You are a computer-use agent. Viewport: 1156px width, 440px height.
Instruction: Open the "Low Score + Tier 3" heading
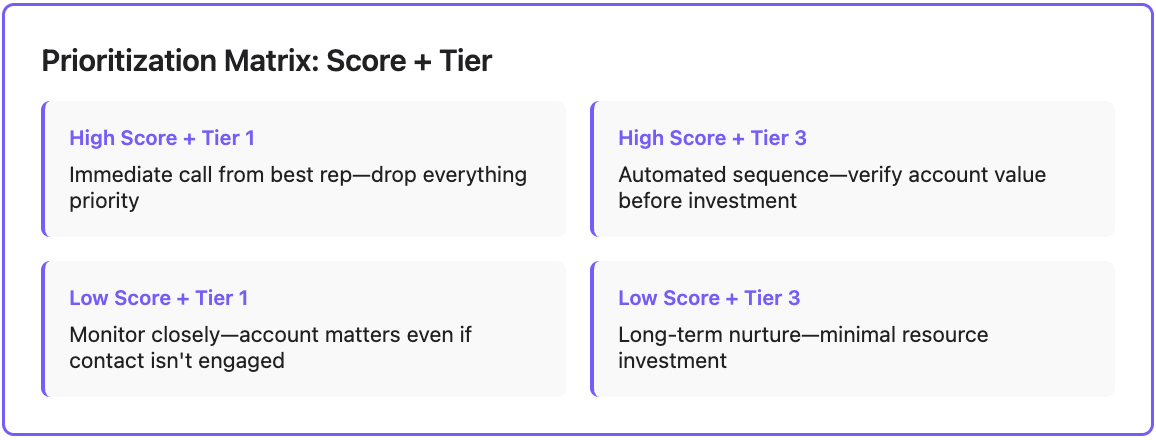(x=709, y=298)
